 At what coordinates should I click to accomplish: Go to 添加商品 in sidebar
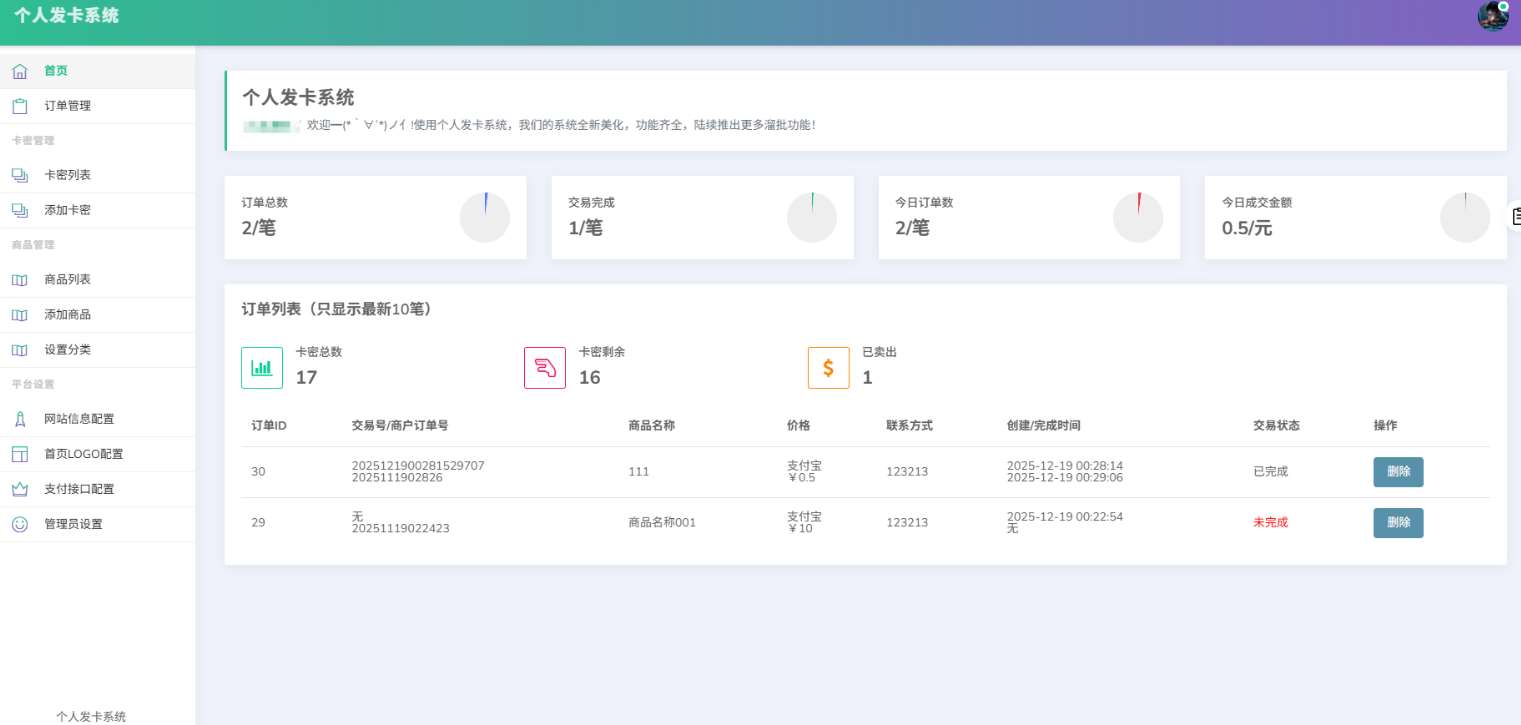[67, 315]
